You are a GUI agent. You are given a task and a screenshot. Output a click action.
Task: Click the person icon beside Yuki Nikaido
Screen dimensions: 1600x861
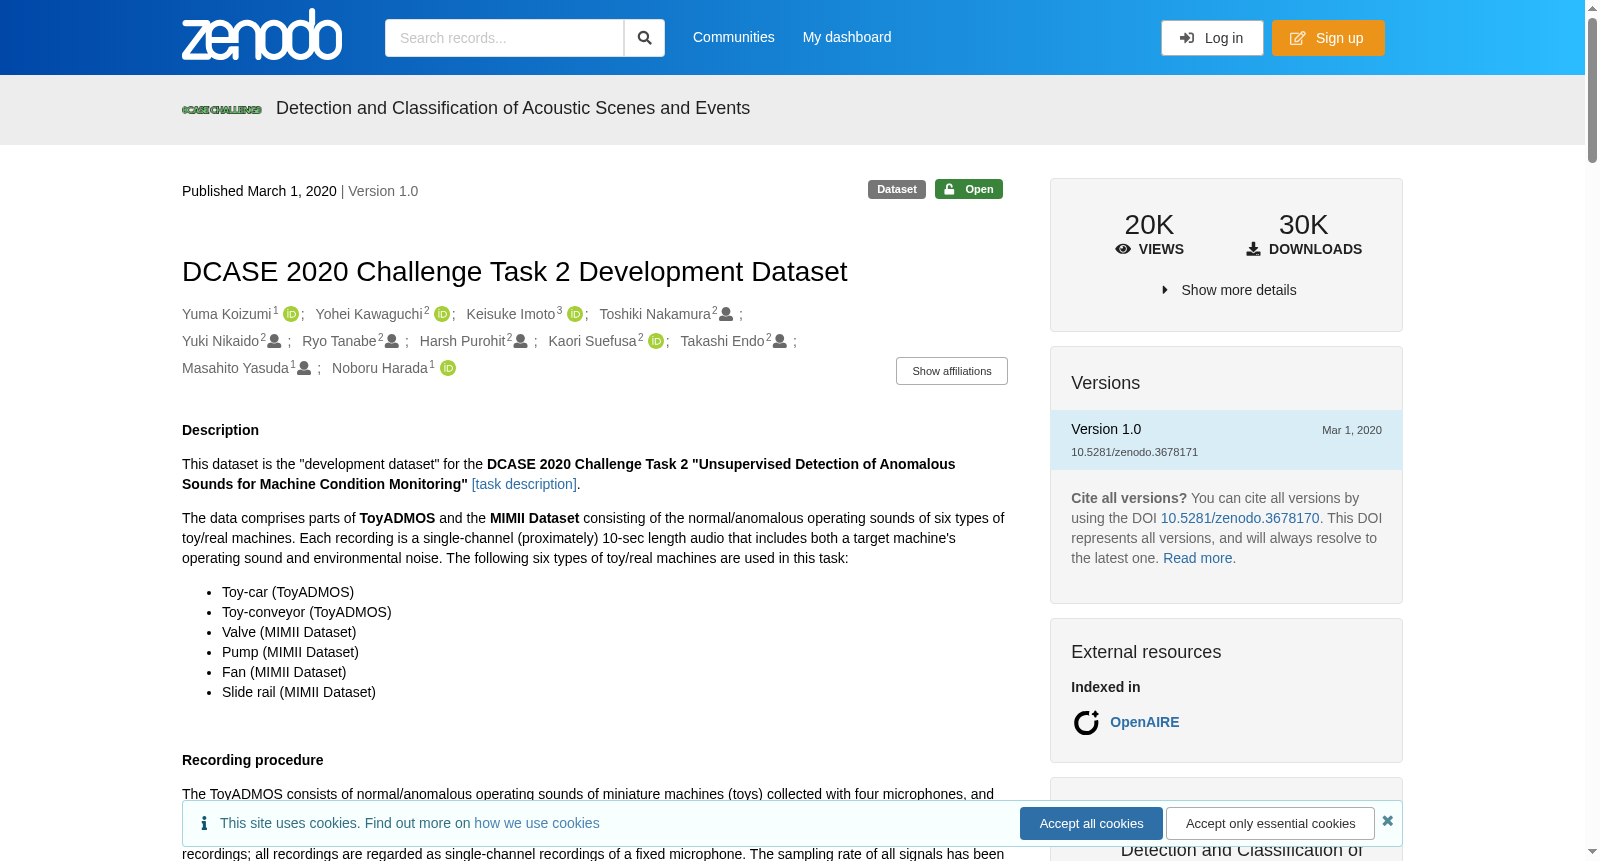point(274,341)
